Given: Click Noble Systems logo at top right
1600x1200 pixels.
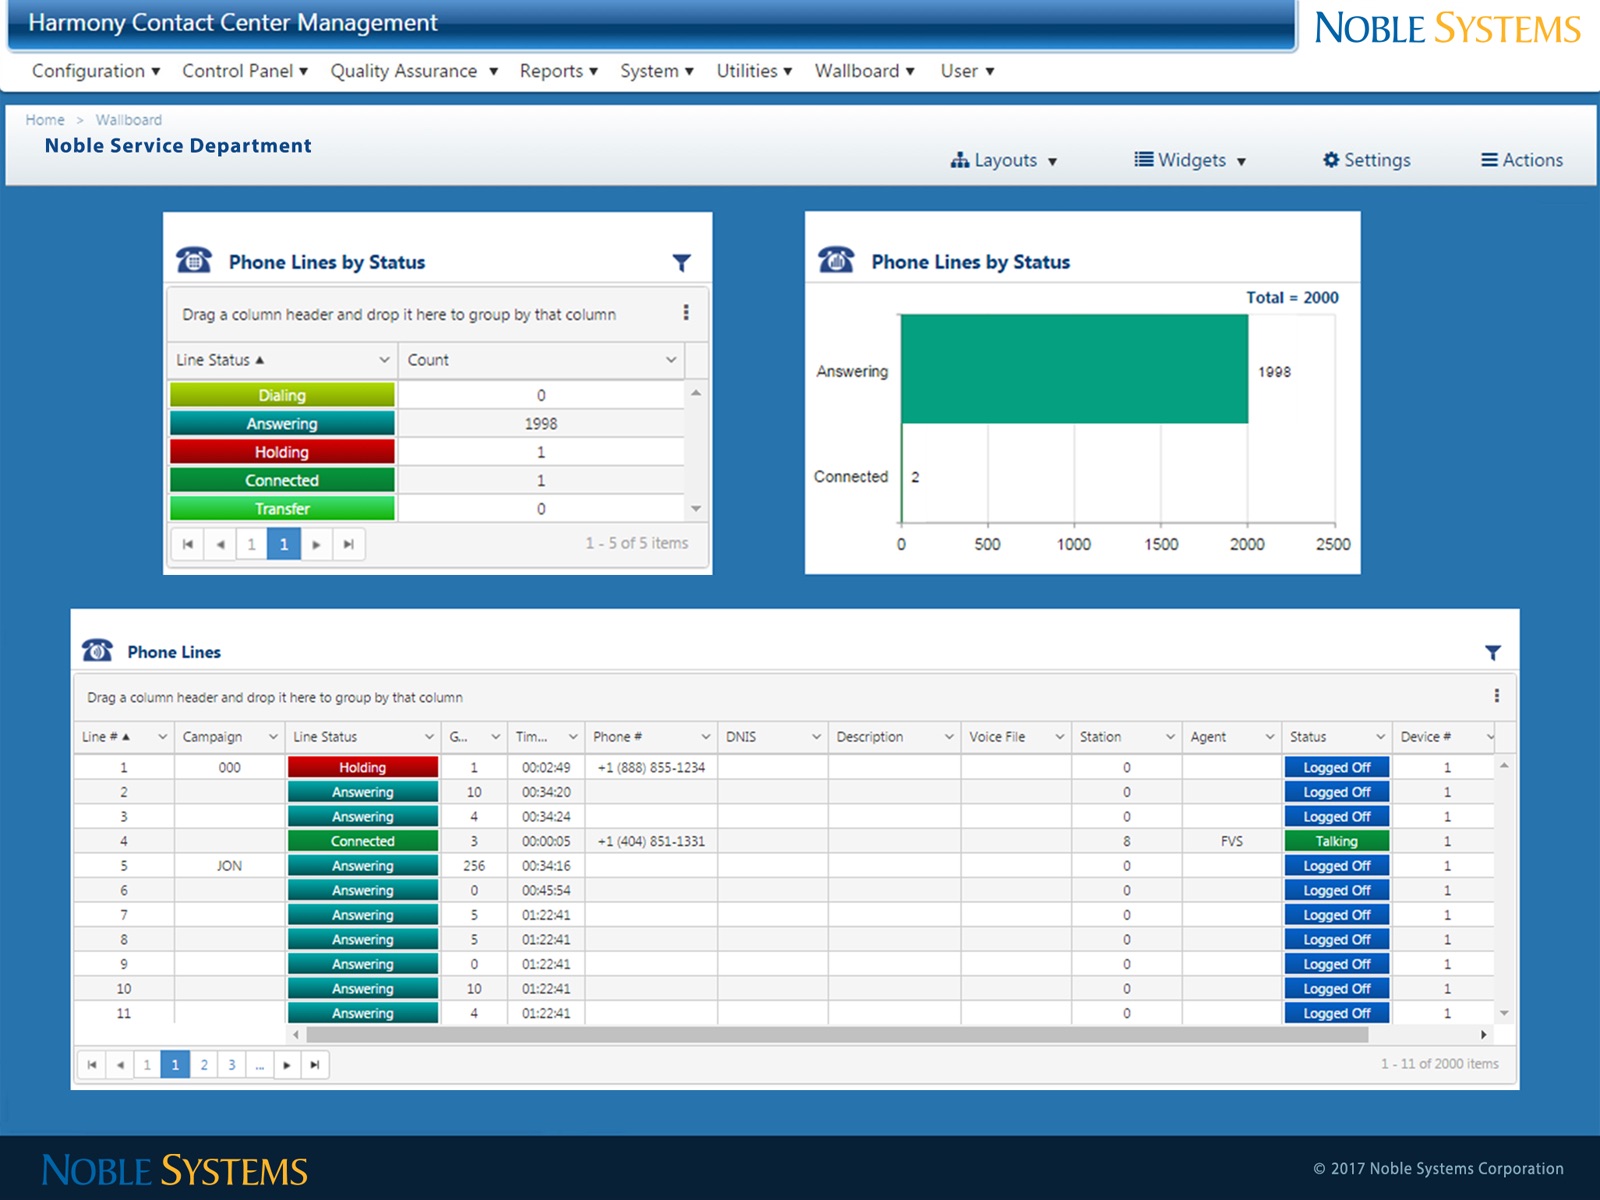Looking at the screenshot, I should pyautogui.click(x=1447, y=28).
